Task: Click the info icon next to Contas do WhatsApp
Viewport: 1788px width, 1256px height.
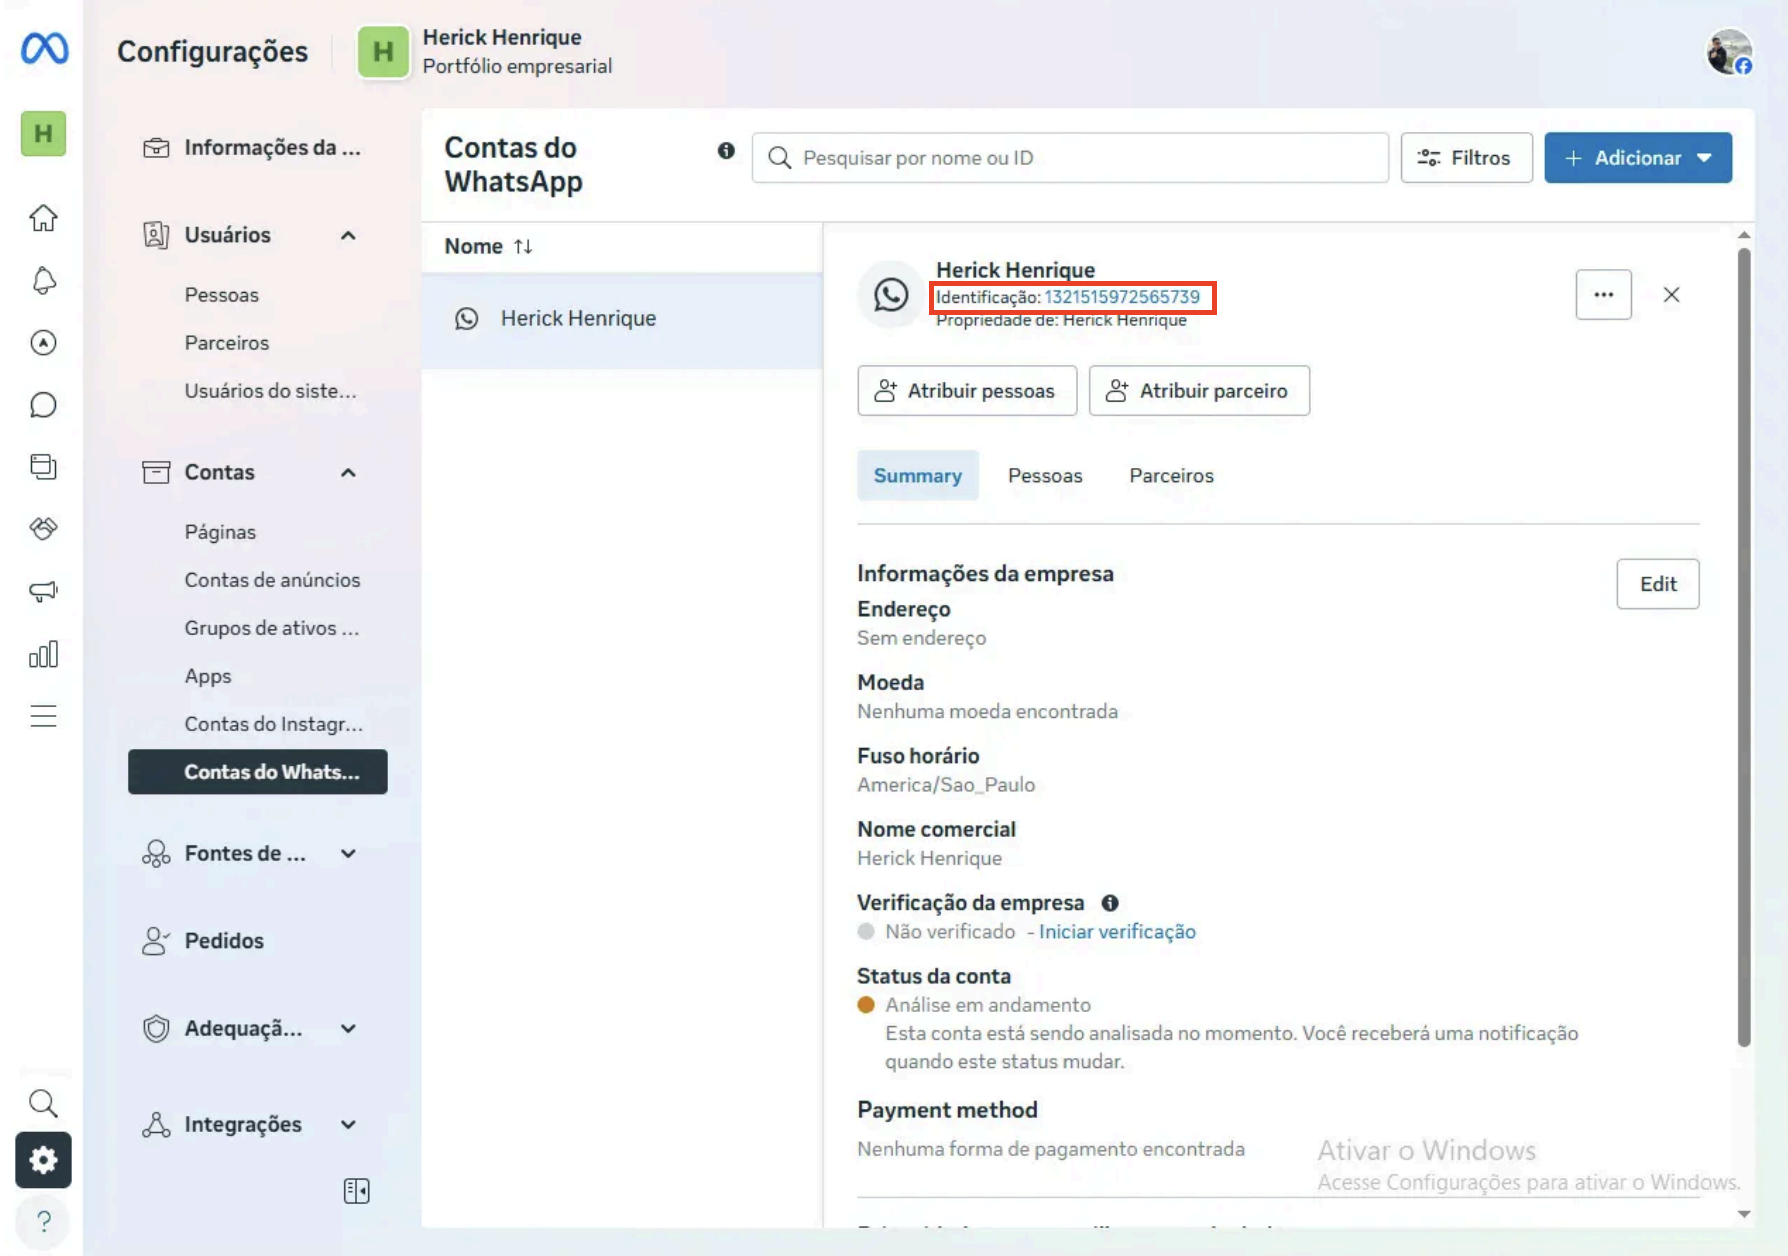Action: tap(724, 152)
